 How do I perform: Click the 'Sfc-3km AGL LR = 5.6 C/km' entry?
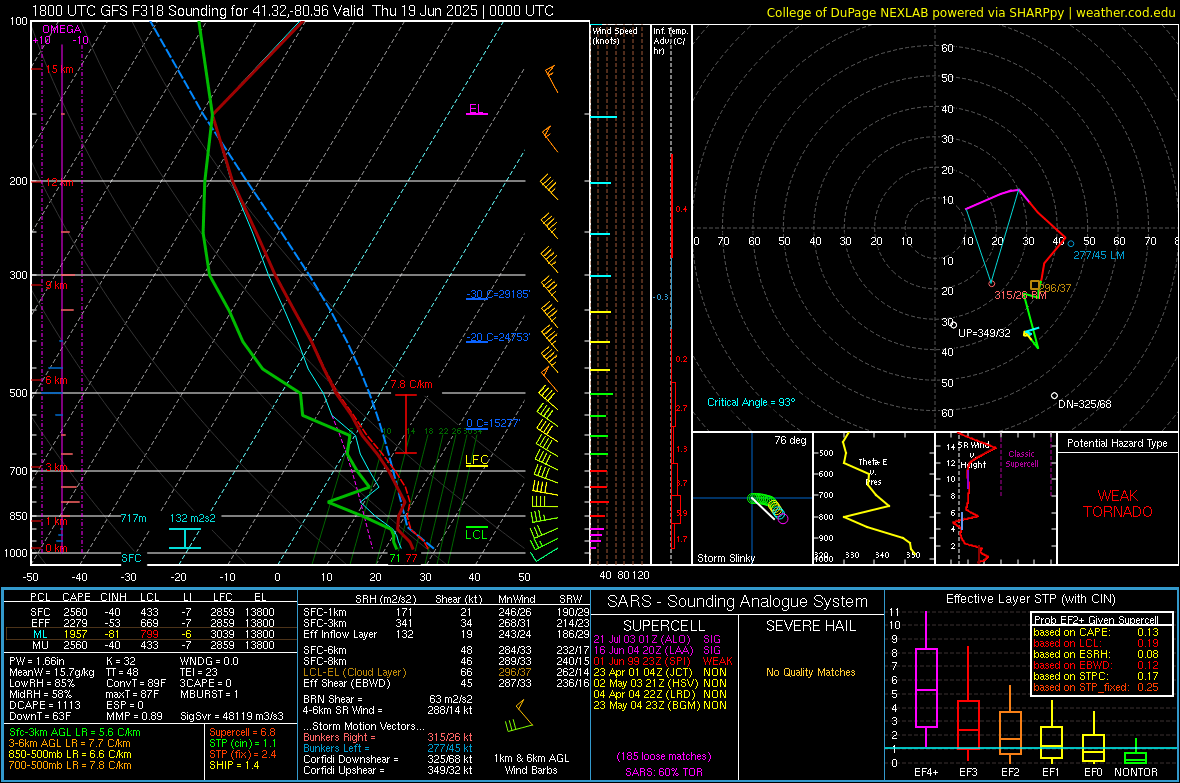click(x=75, y=732)
